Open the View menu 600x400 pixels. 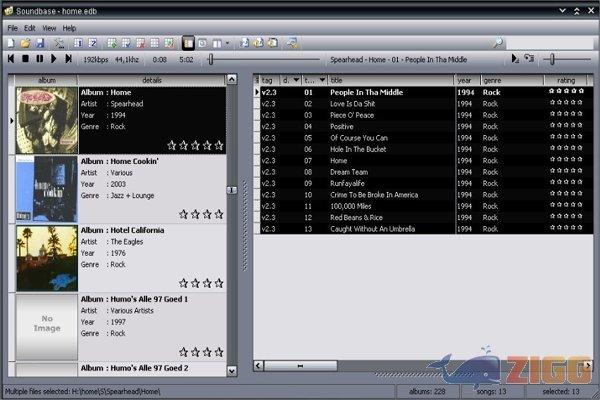pyautogui.click(x=49, y=28)
